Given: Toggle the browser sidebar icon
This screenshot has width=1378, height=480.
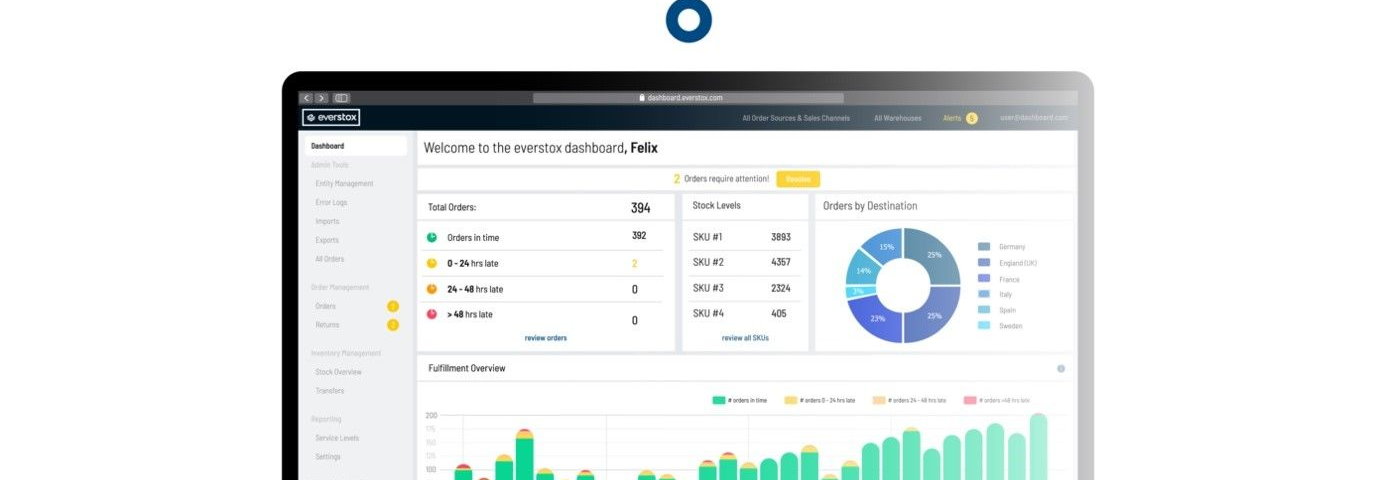Looking at the screenshot, I should [x=342, y=98].
